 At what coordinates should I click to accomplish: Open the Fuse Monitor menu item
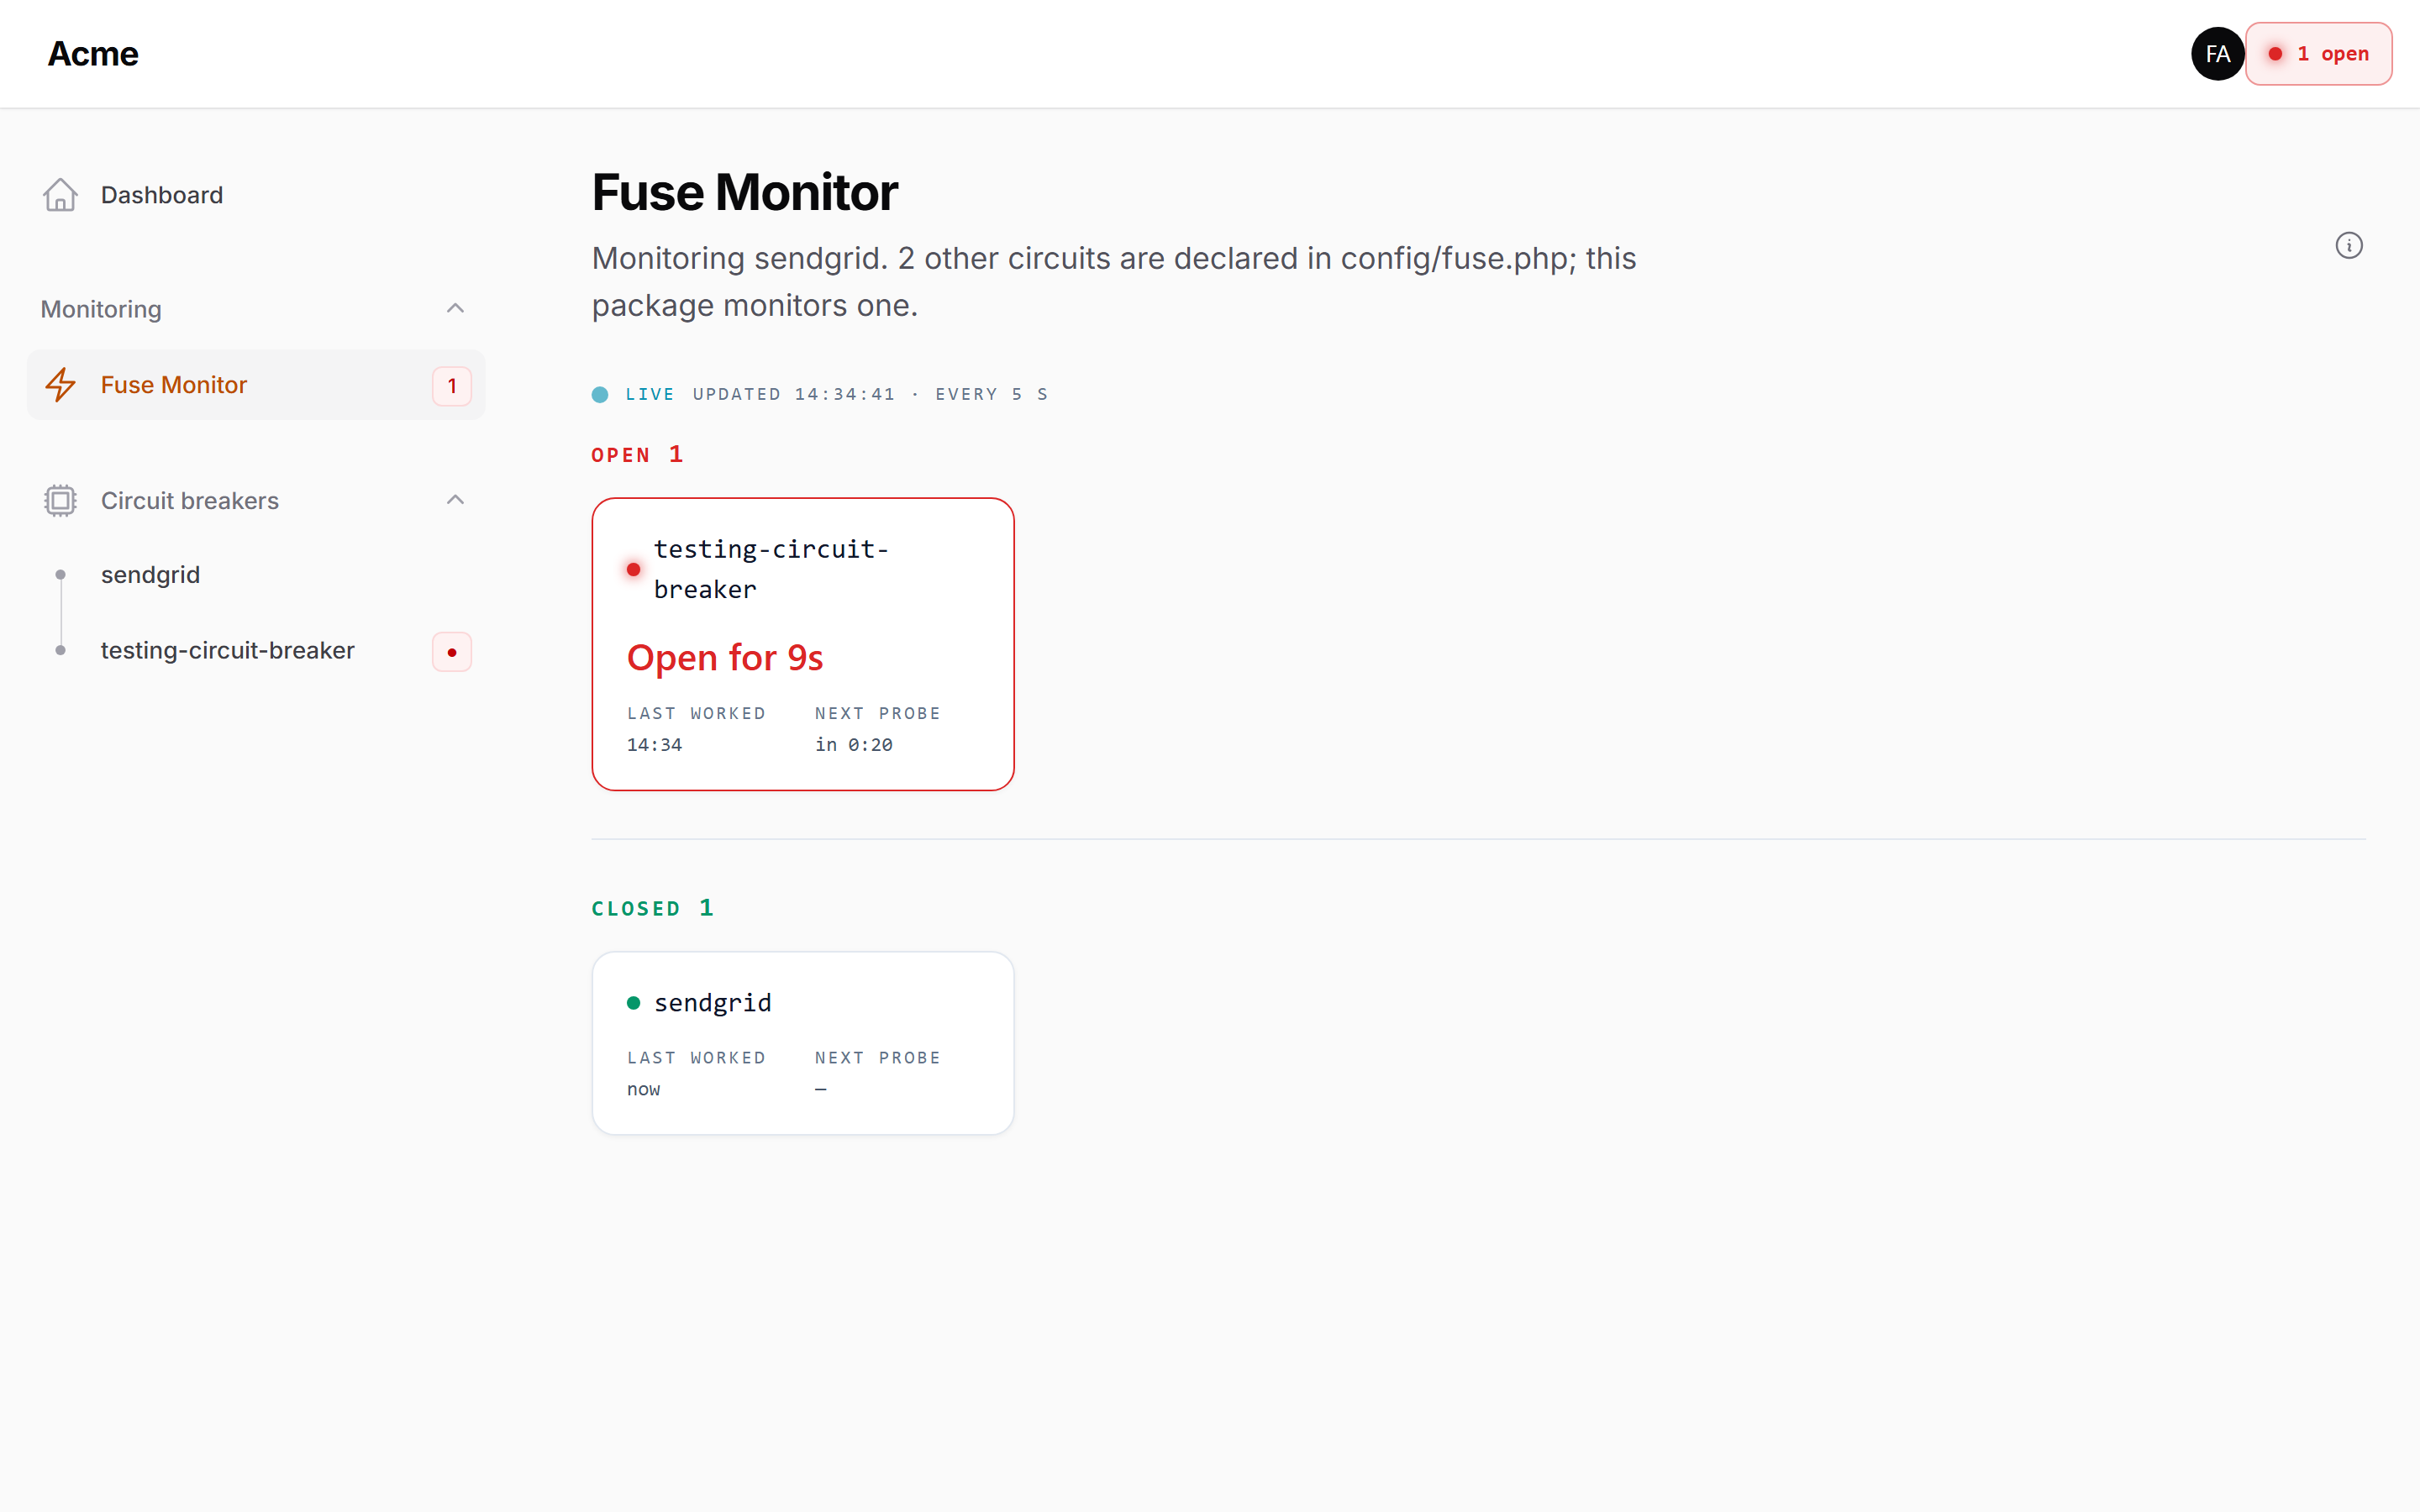coord(255,385)
